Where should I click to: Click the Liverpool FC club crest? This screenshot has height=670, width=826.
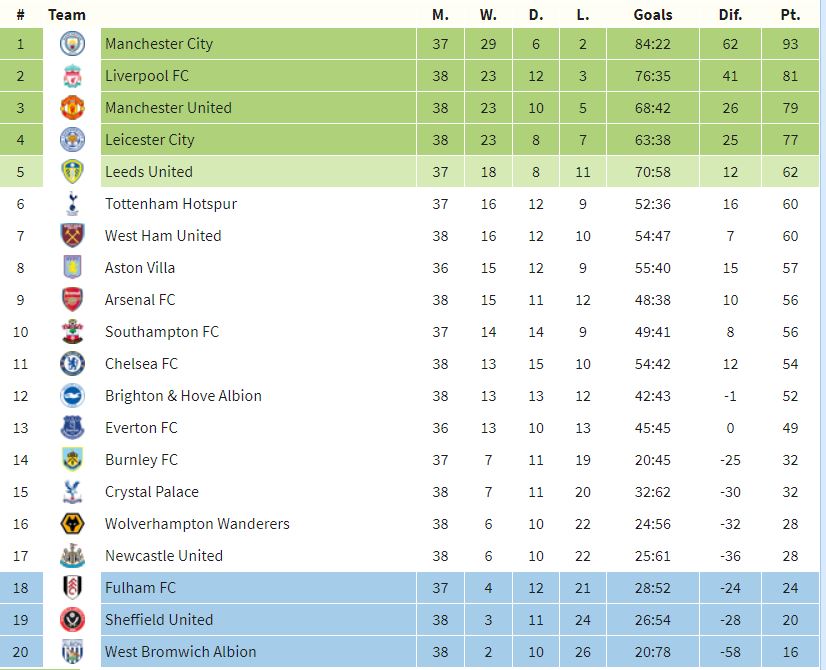pyautogui.click(x=72, y=76)
